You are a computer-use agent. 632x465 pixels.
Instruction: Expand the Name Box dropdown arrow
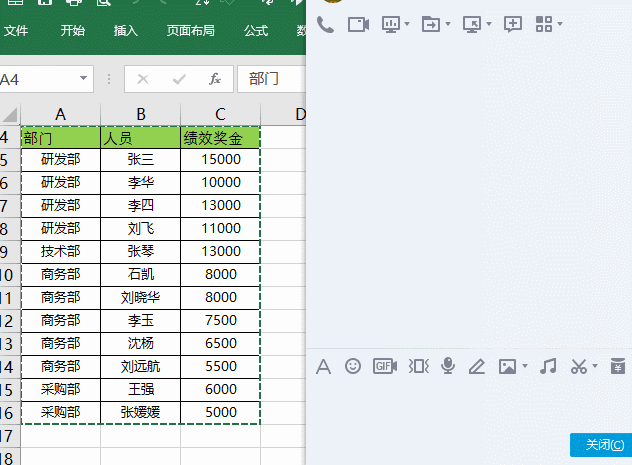click(x=83, y=78)
